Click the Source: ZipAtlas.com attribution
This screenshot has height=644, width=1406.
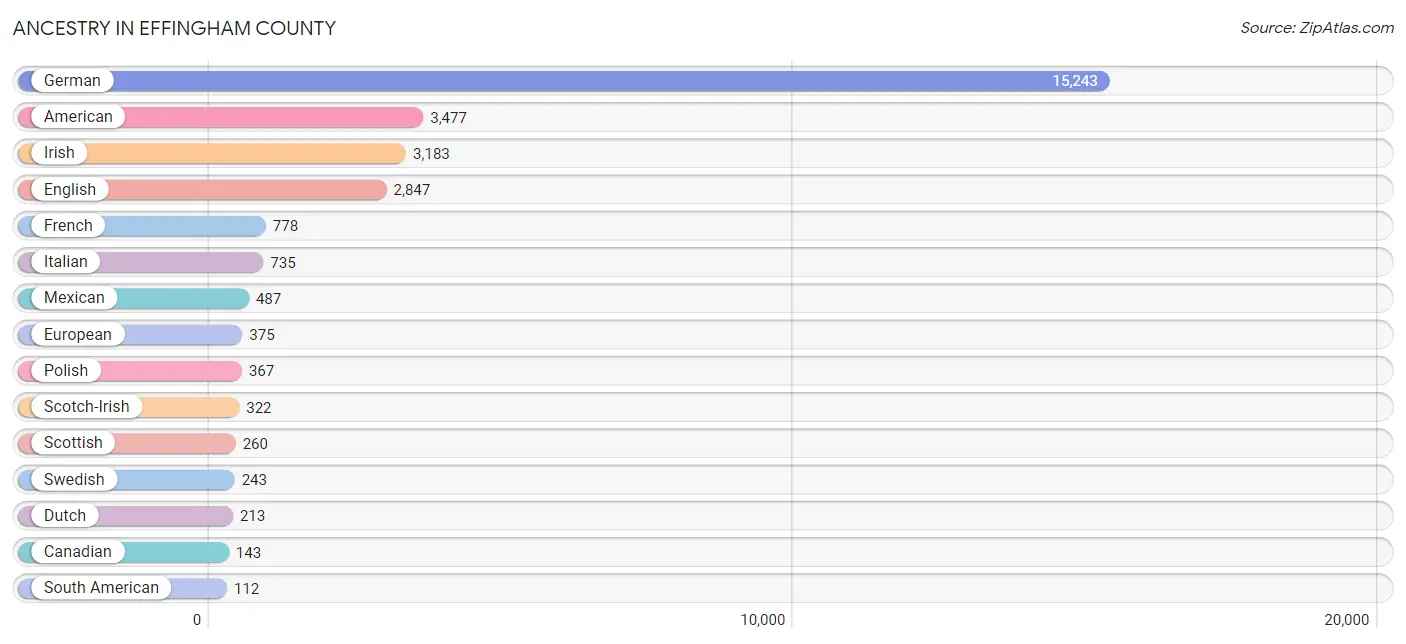(1317, 28)
